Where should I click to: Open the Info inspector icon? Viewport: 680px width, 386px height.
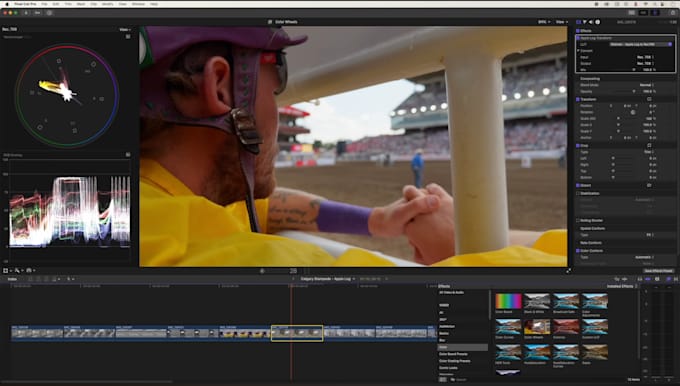(598, 22)
